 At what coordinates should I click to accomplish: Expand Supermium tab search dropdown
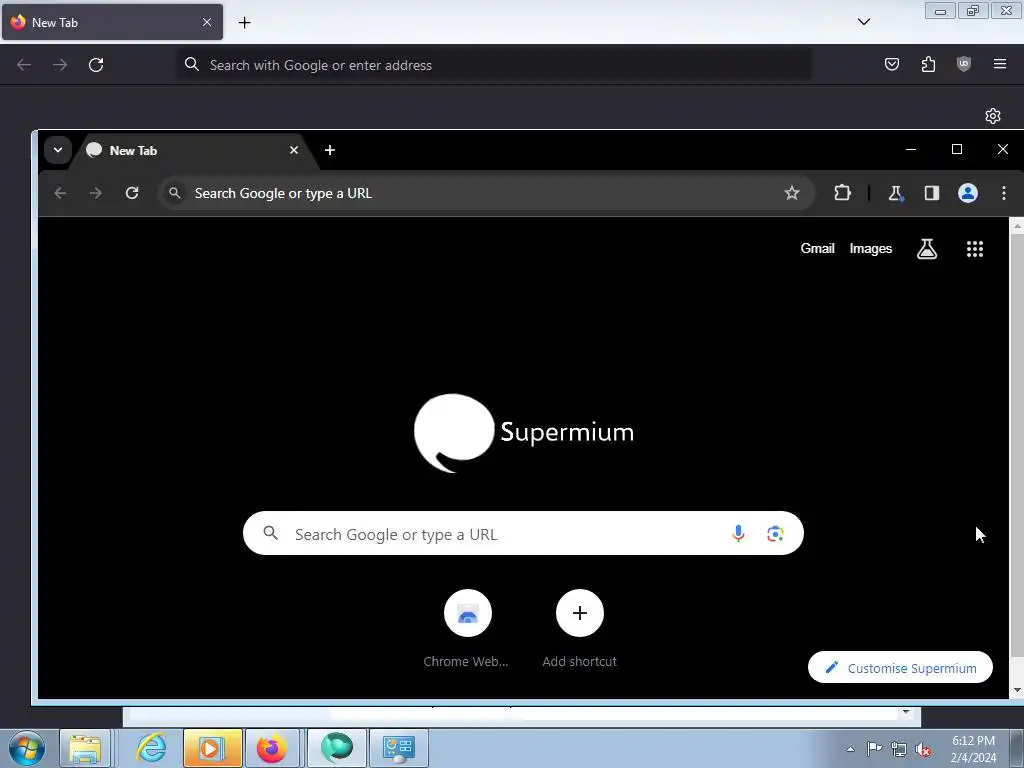pos(57,150)
